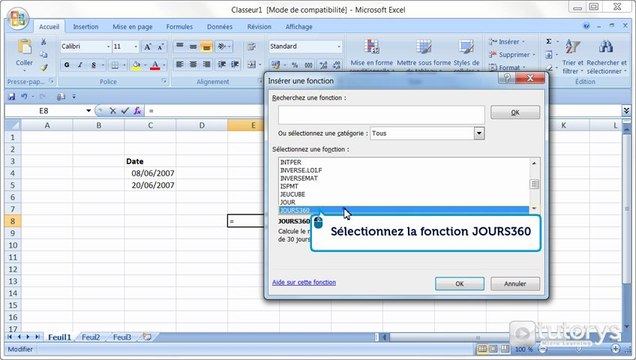Click the Coller paste icon
This screenshot has width=636, height=360.
24,48
